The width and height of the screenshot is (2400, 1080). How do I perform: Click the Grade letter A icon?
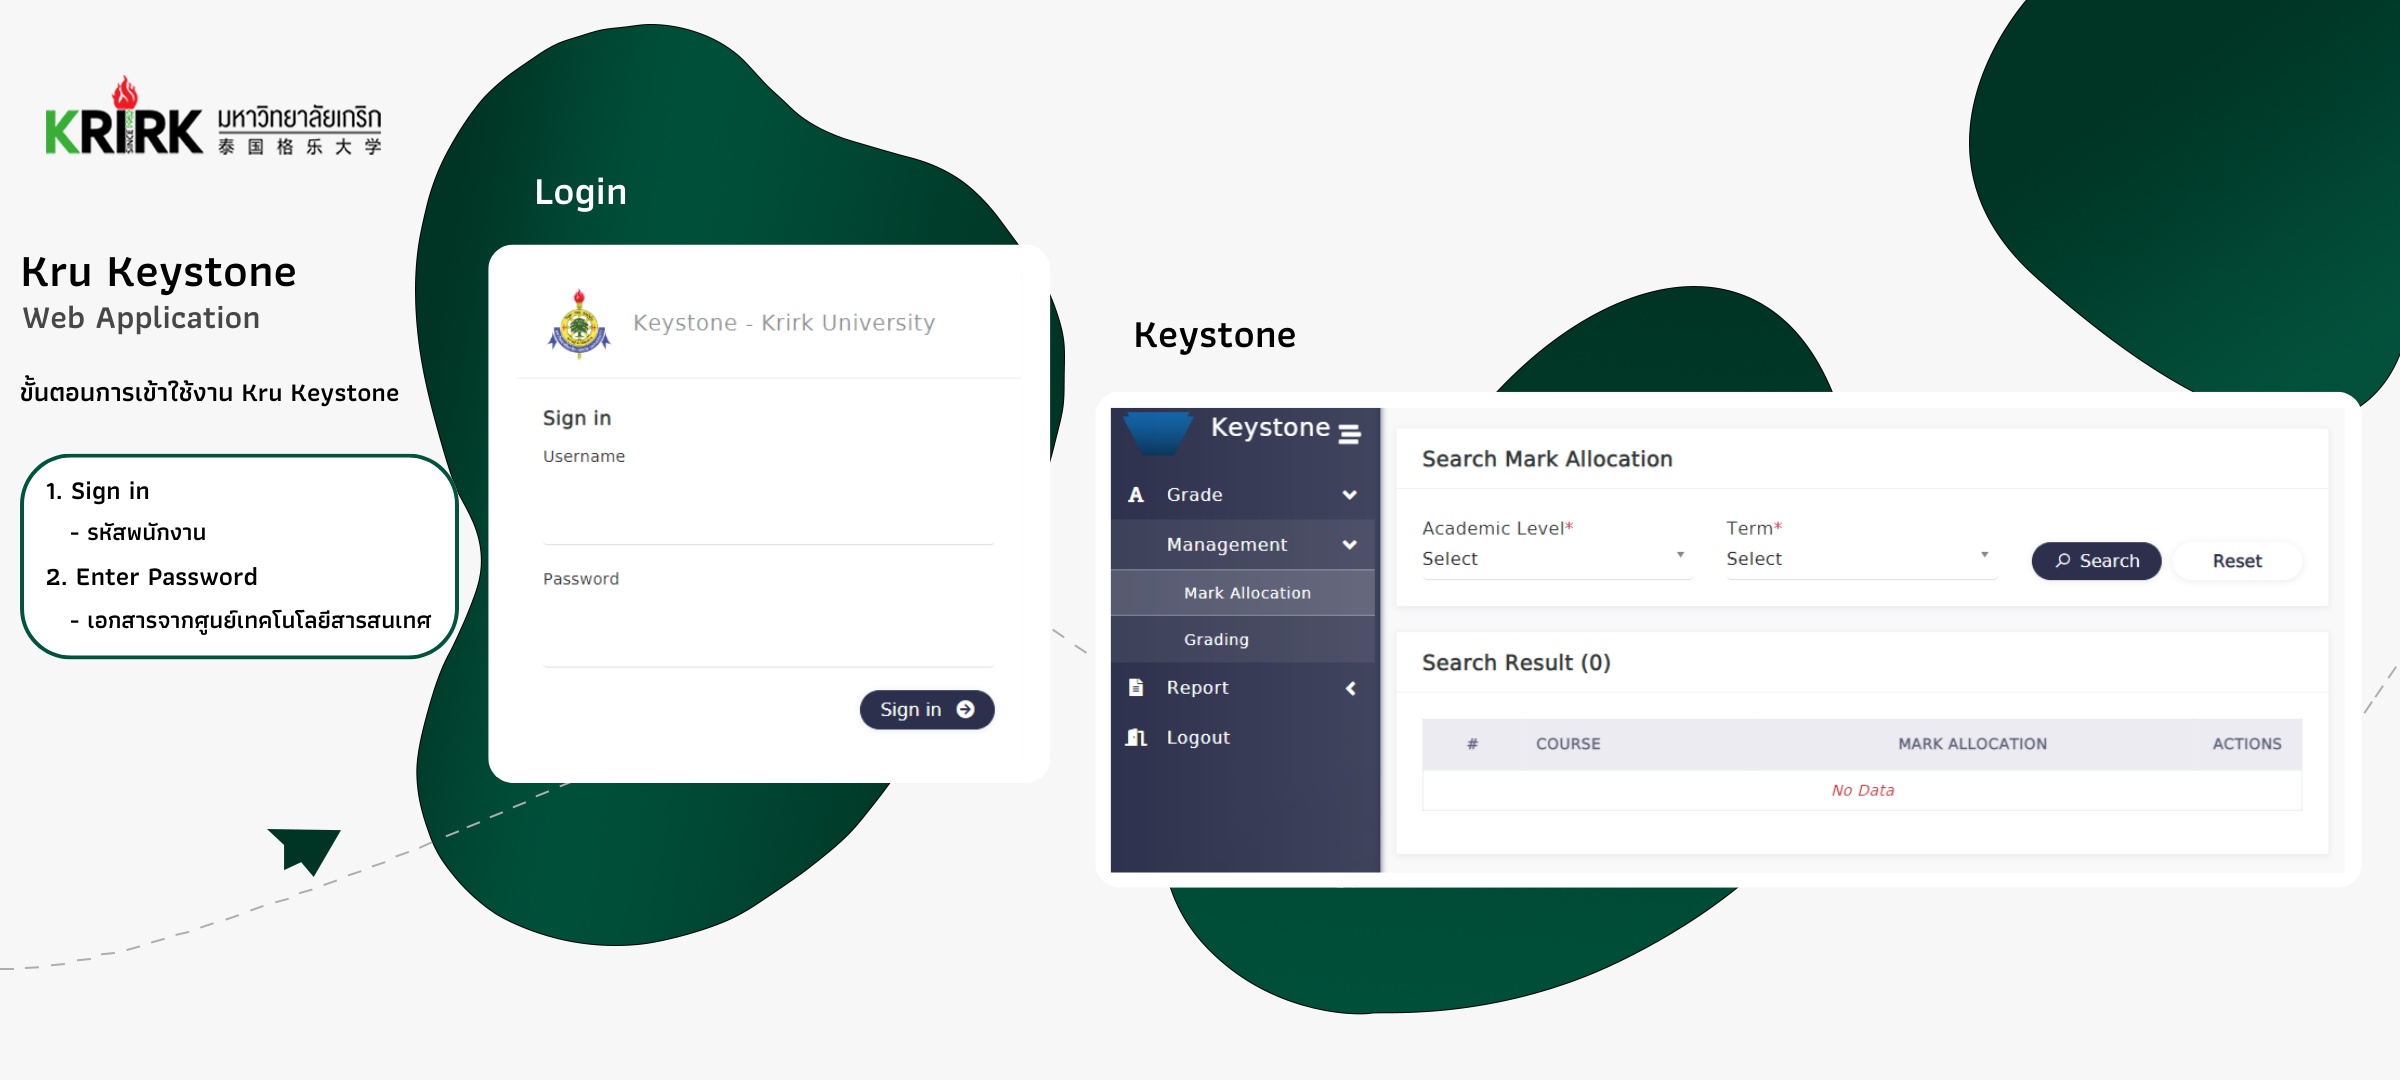tap(1136, 495)
